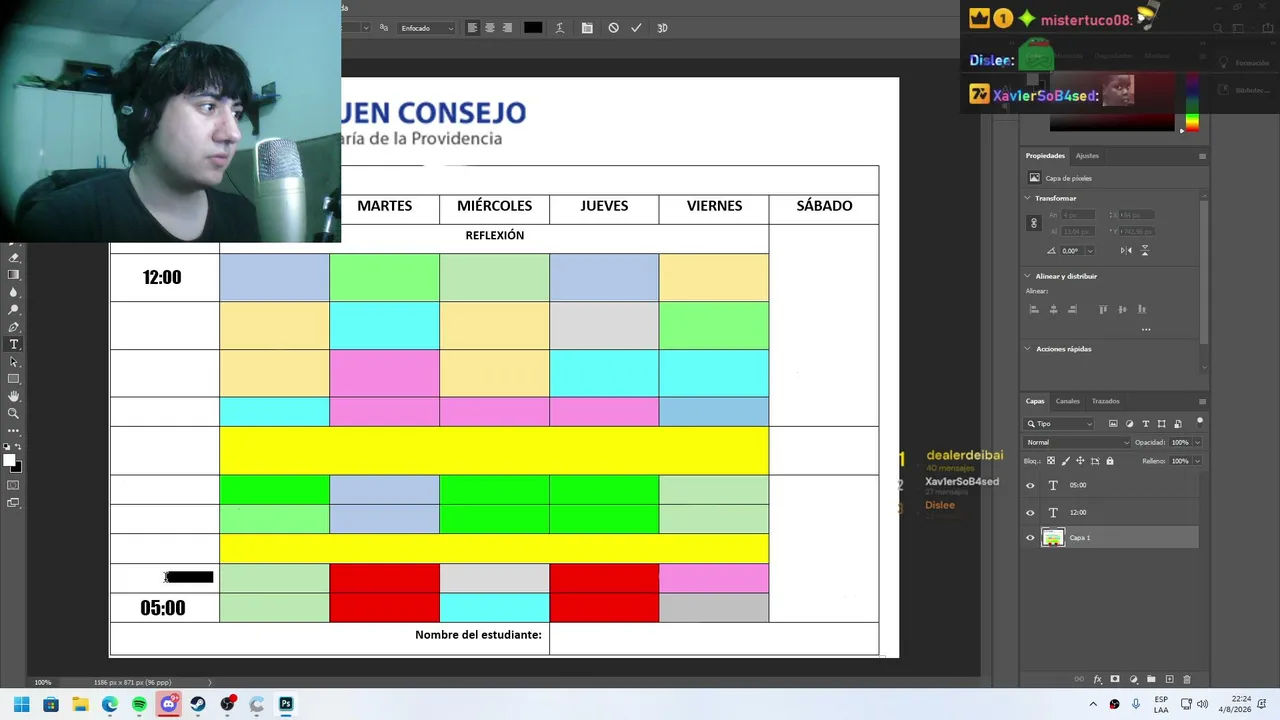Lock transparent pixels

(x=1050, y=461)
